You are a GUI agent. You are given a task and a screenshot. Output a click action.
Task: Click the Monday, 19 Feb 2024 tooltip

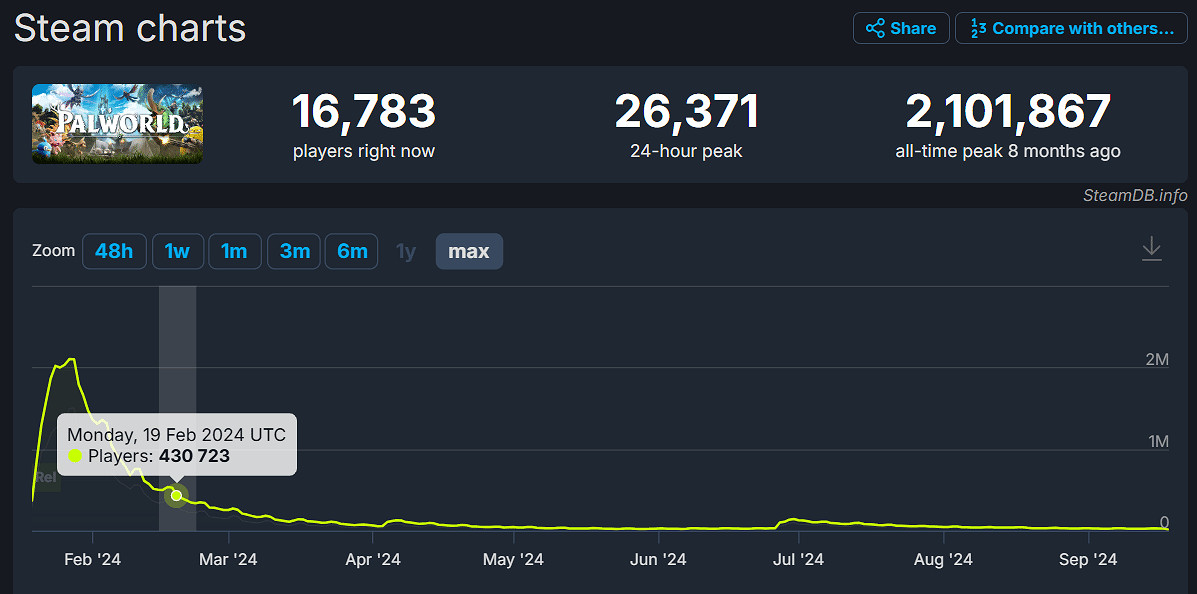click(x=177, y=445)
